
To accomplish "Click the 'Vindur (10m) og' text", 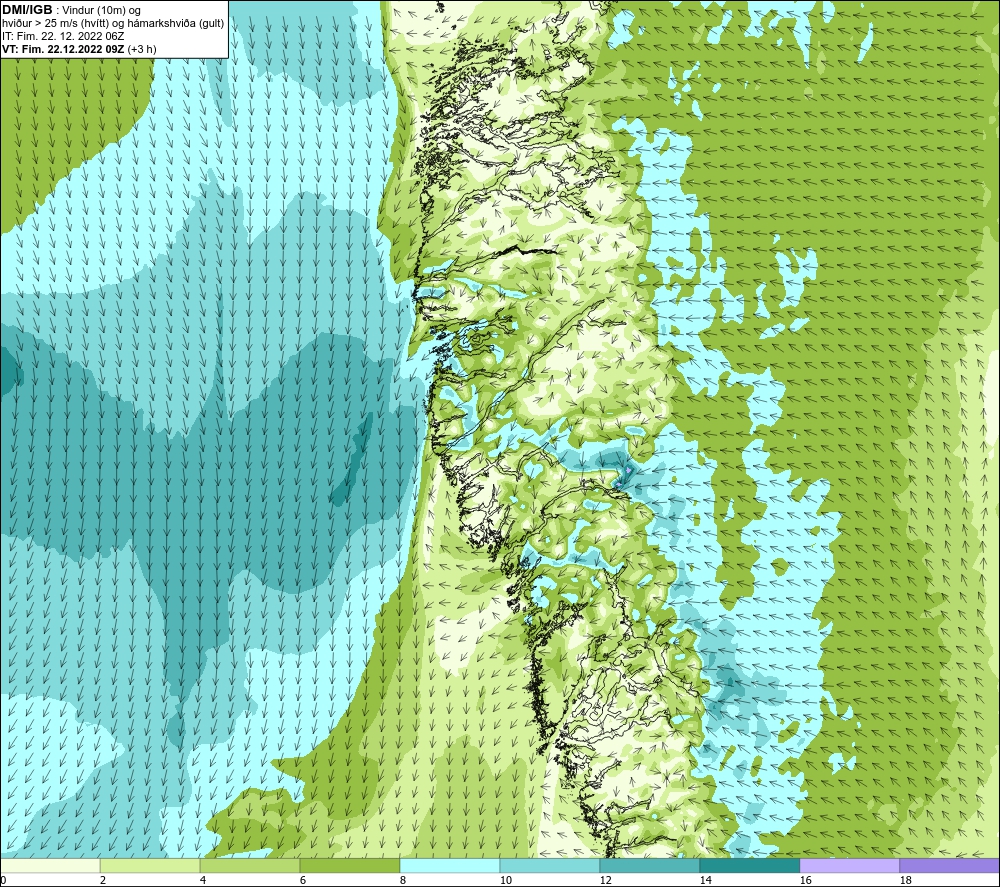I will tap(103, 11).
